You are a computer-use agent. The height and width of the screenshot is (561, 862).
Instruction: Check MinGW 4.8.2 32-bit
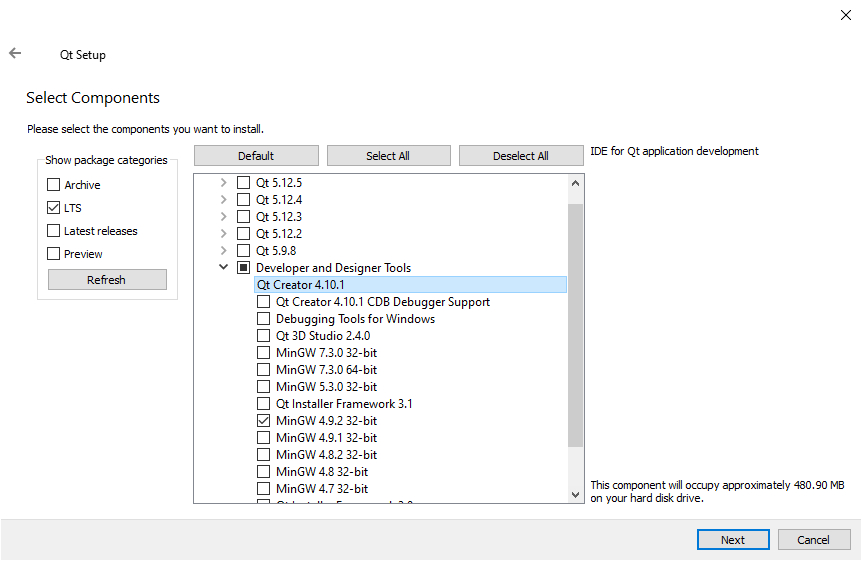coord(263,455)
